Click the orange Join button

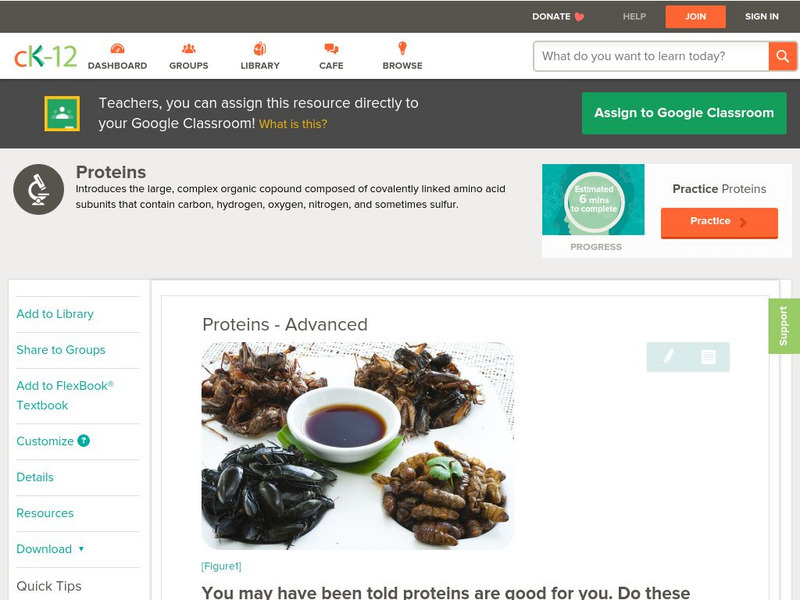[695, 17]
